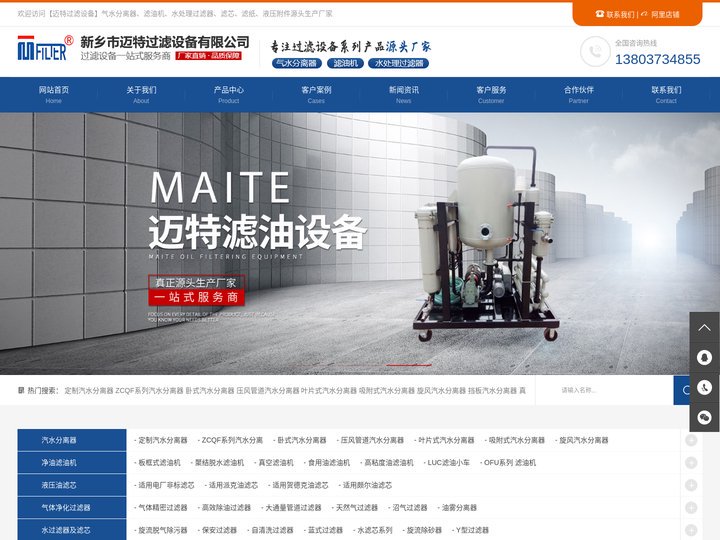
Task: Open 板框式滤油机 product link
Action: tap(159, 462)
